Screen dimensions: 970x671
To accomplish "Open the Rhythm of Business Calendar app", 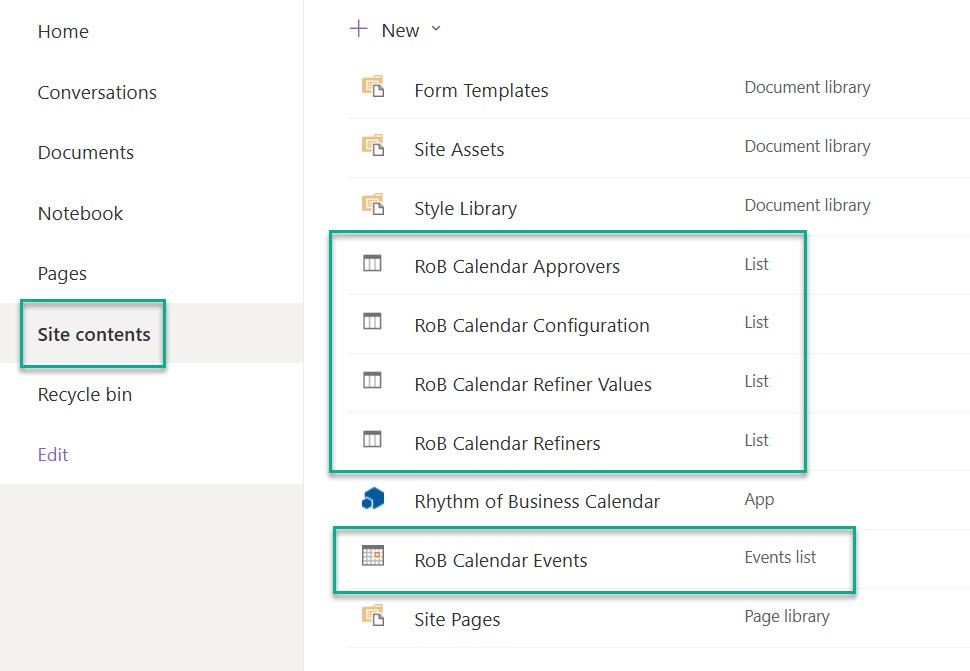I will point(537,502).
